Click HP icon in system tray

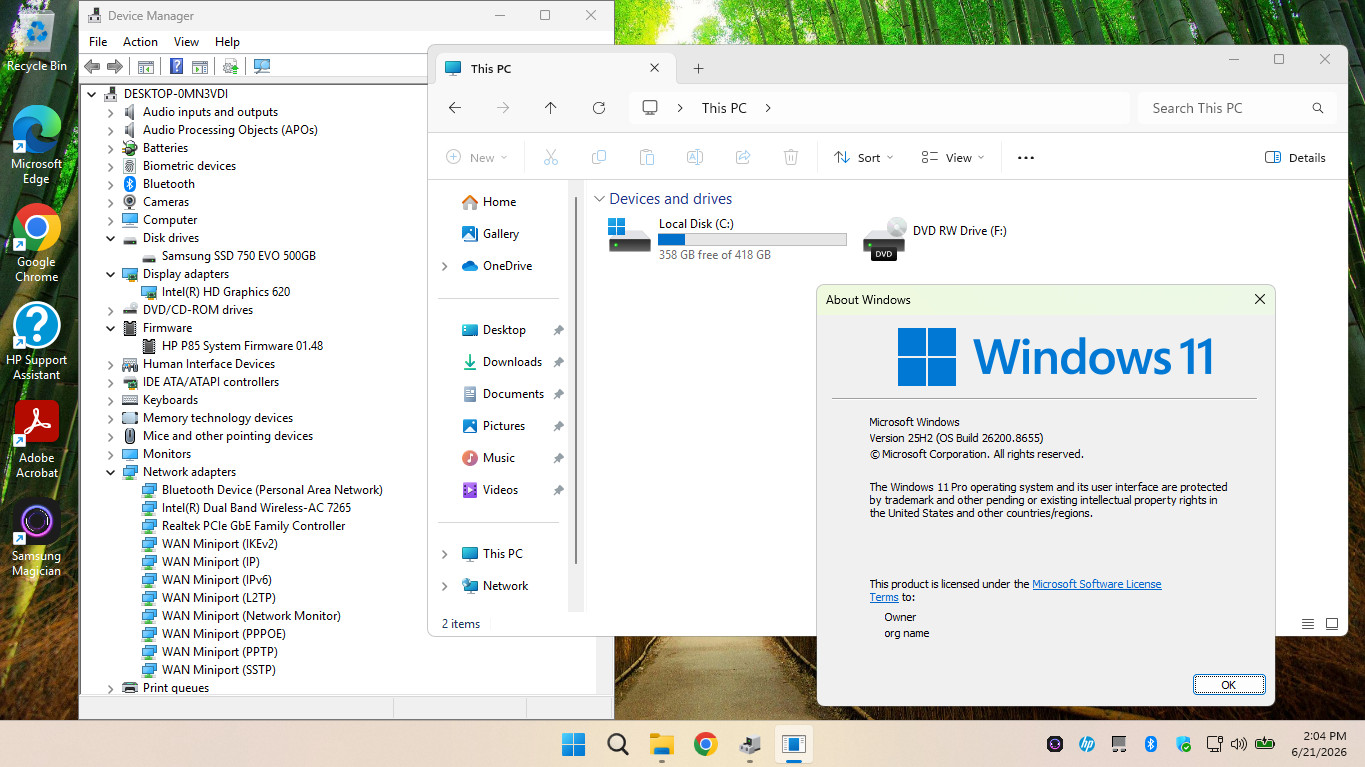pyautogui.click(x=1087, y=744)
